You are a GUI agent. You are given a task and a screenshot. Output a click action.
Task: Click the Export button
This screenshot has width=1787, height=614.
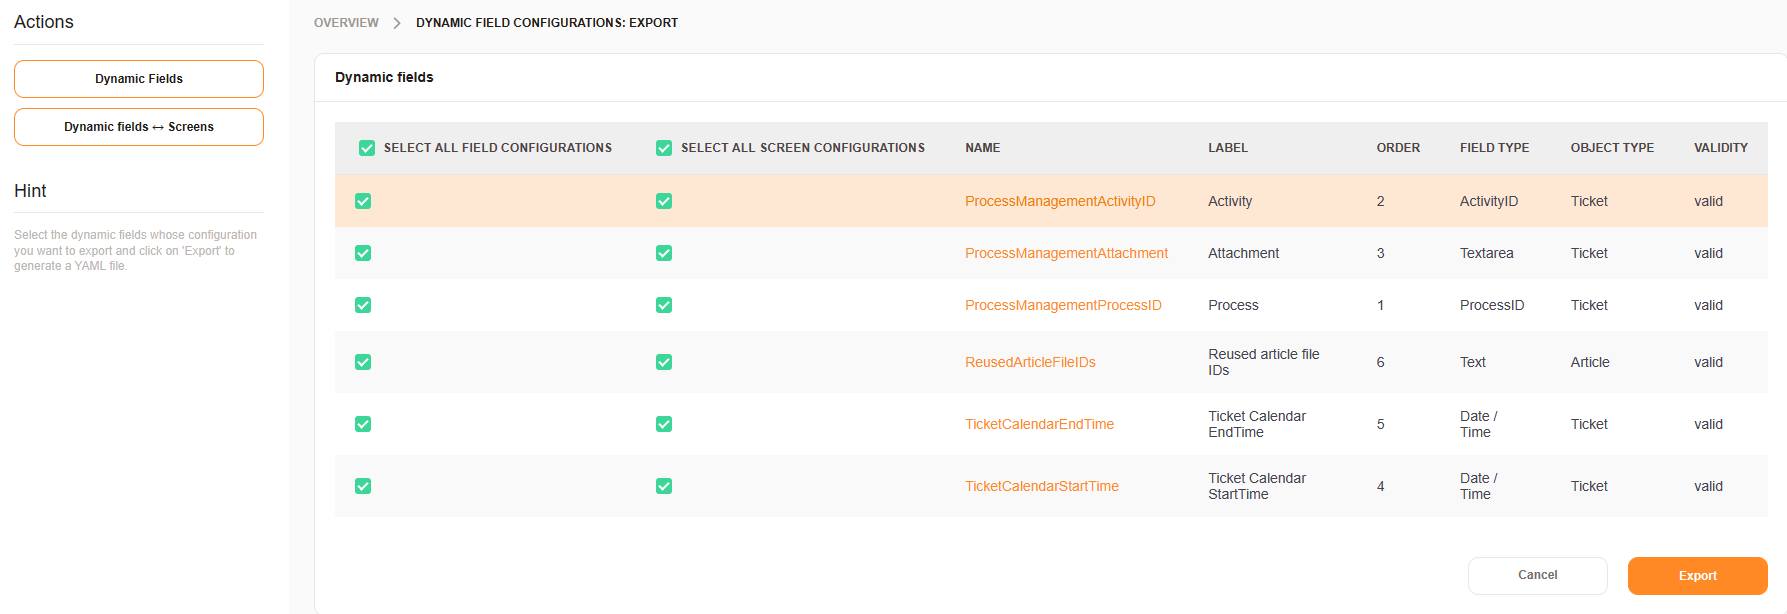point(1697,576)
